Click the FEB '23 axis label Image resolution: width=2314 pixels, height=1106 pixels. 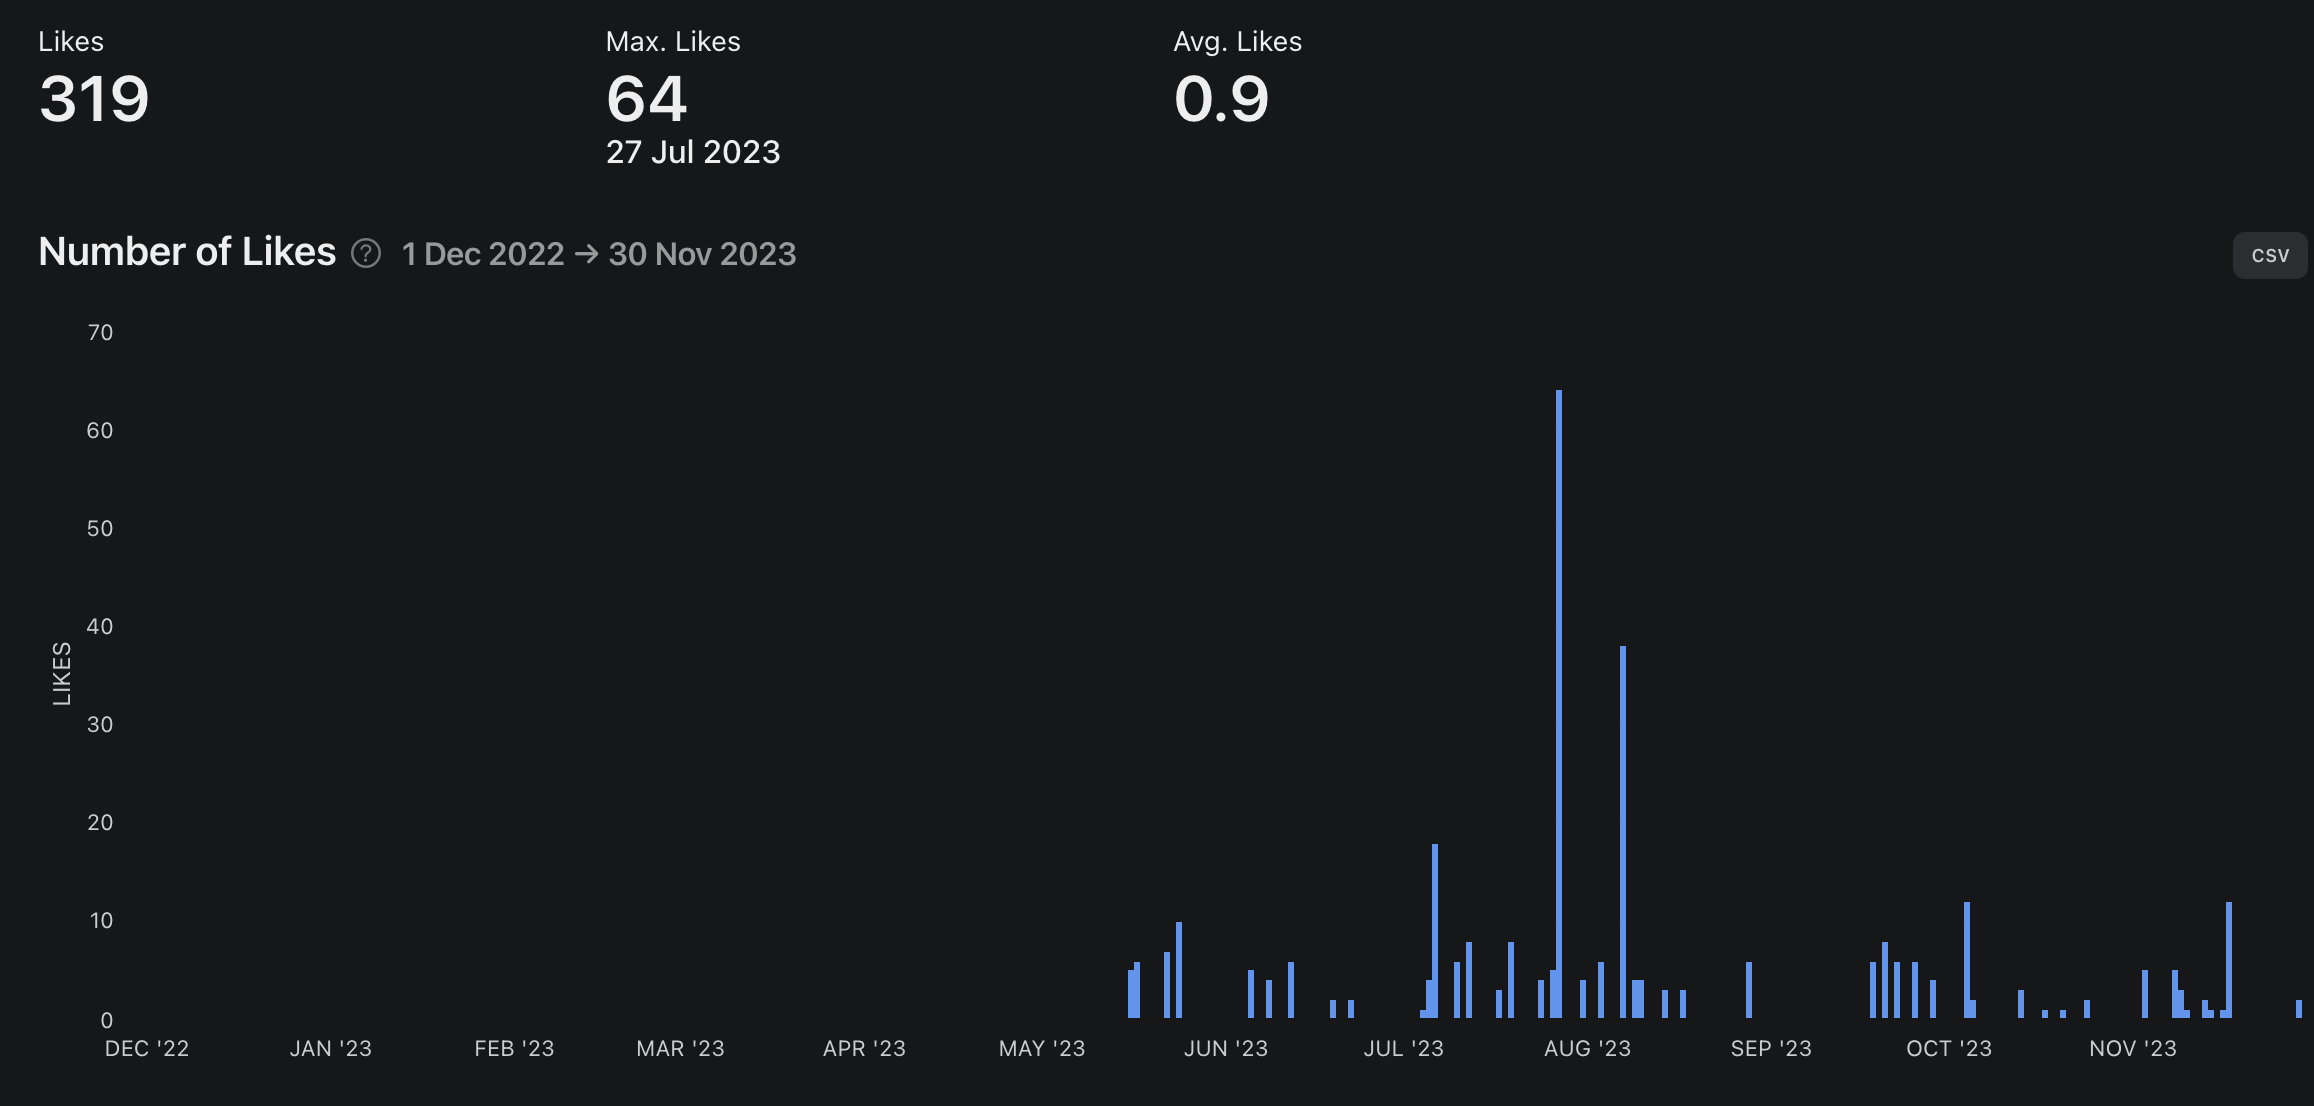514,1048
